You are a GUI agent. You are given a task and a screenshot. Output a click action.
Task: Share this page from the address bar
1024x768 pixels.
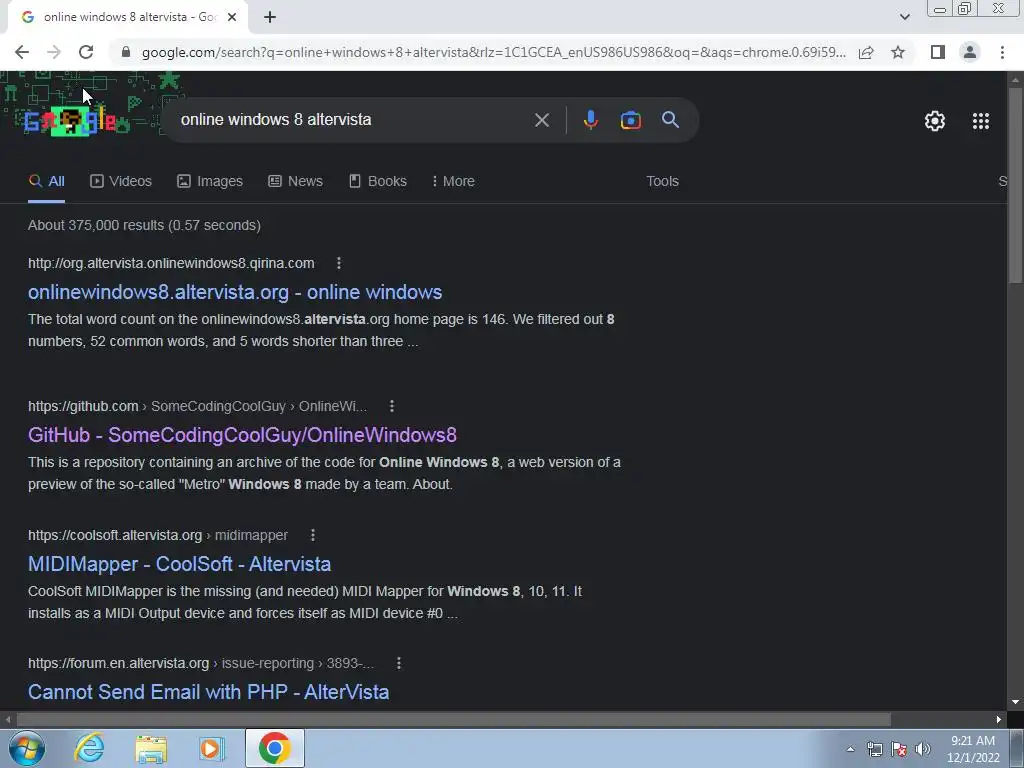tap(866, 52)
